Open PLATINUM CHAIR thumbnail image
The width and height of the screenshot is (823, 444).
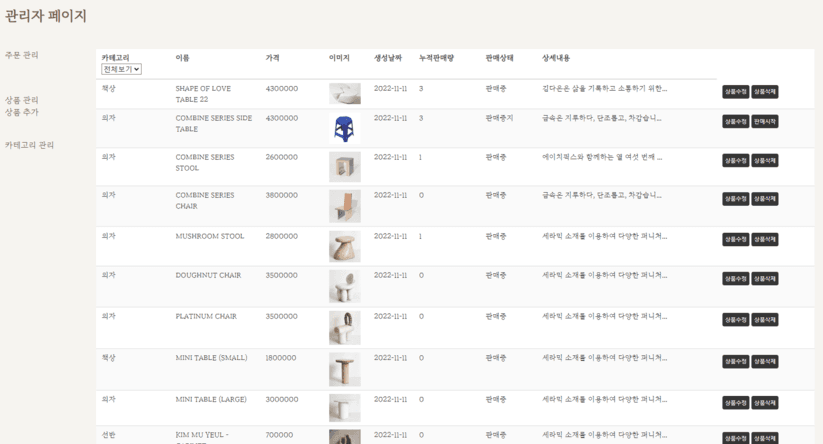point(345,328)
